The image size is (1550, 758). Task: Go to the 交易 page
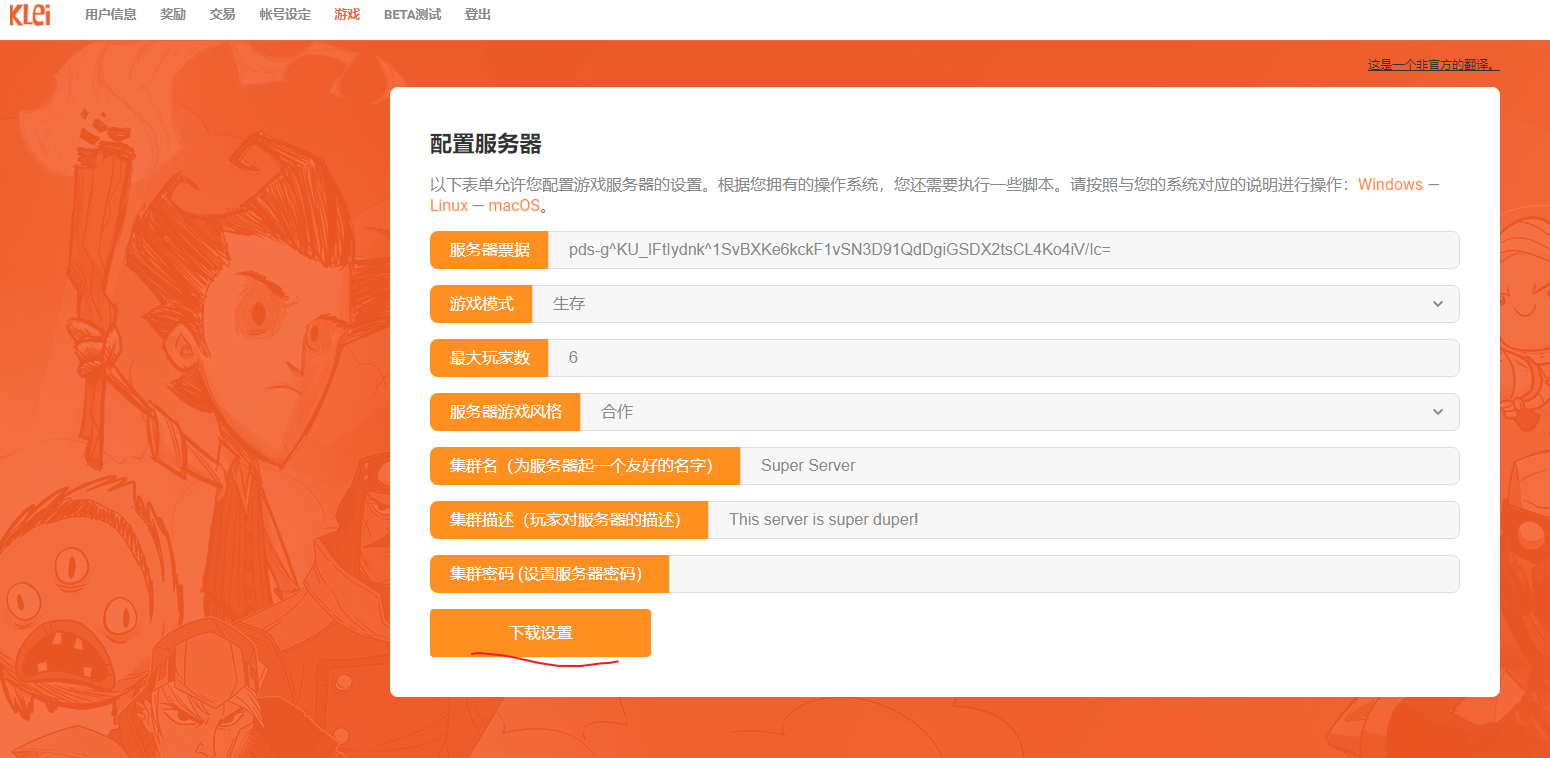coord(223,15)
